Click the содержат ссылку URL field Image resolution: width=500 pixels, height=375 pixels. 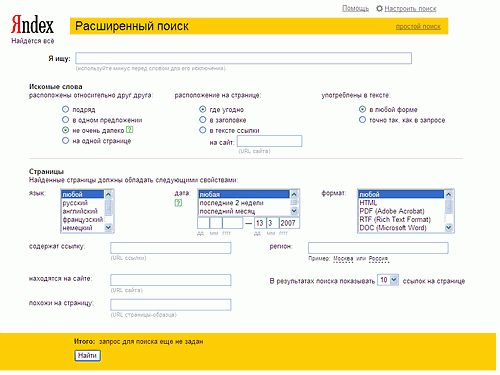coord(171,248)
